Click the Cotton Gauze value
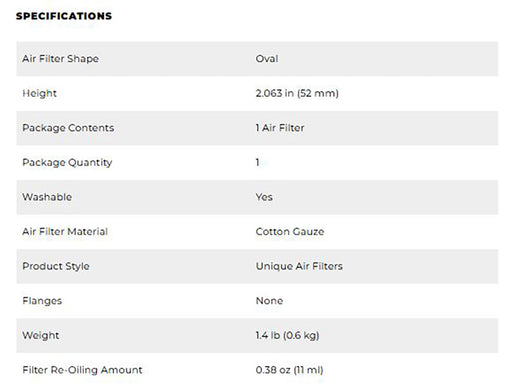Screen dimensions: 512x384 tap(290, 232)
